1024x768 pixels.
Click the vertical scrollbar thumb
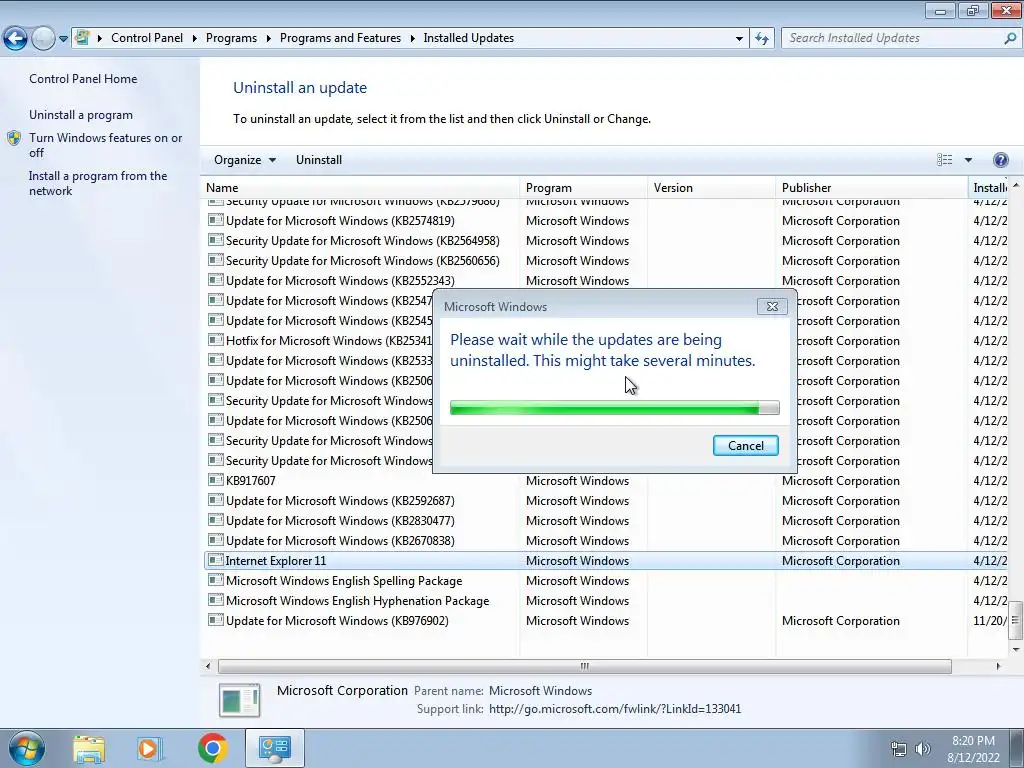coord(1015,620)
